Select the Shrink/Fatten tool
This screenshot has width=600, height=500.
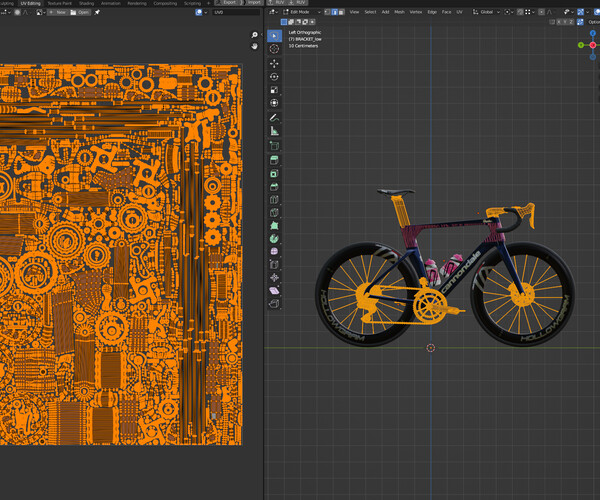coord(274,277)
